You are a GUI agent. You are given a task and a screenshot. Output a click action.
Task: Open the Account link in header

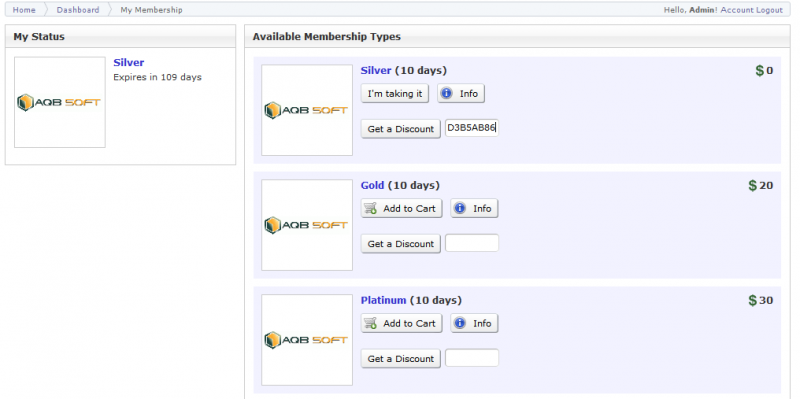coord(736,10)
